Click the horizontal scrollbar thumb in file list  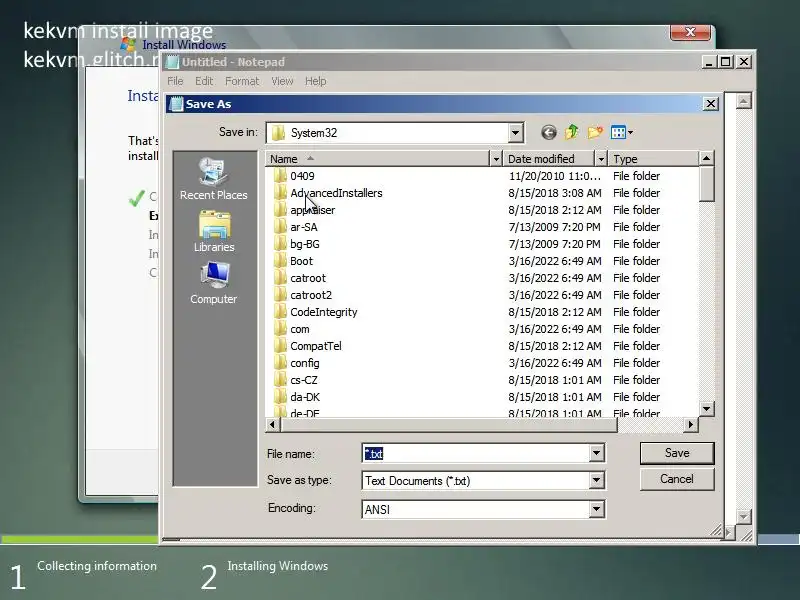(x=448, y=424)
